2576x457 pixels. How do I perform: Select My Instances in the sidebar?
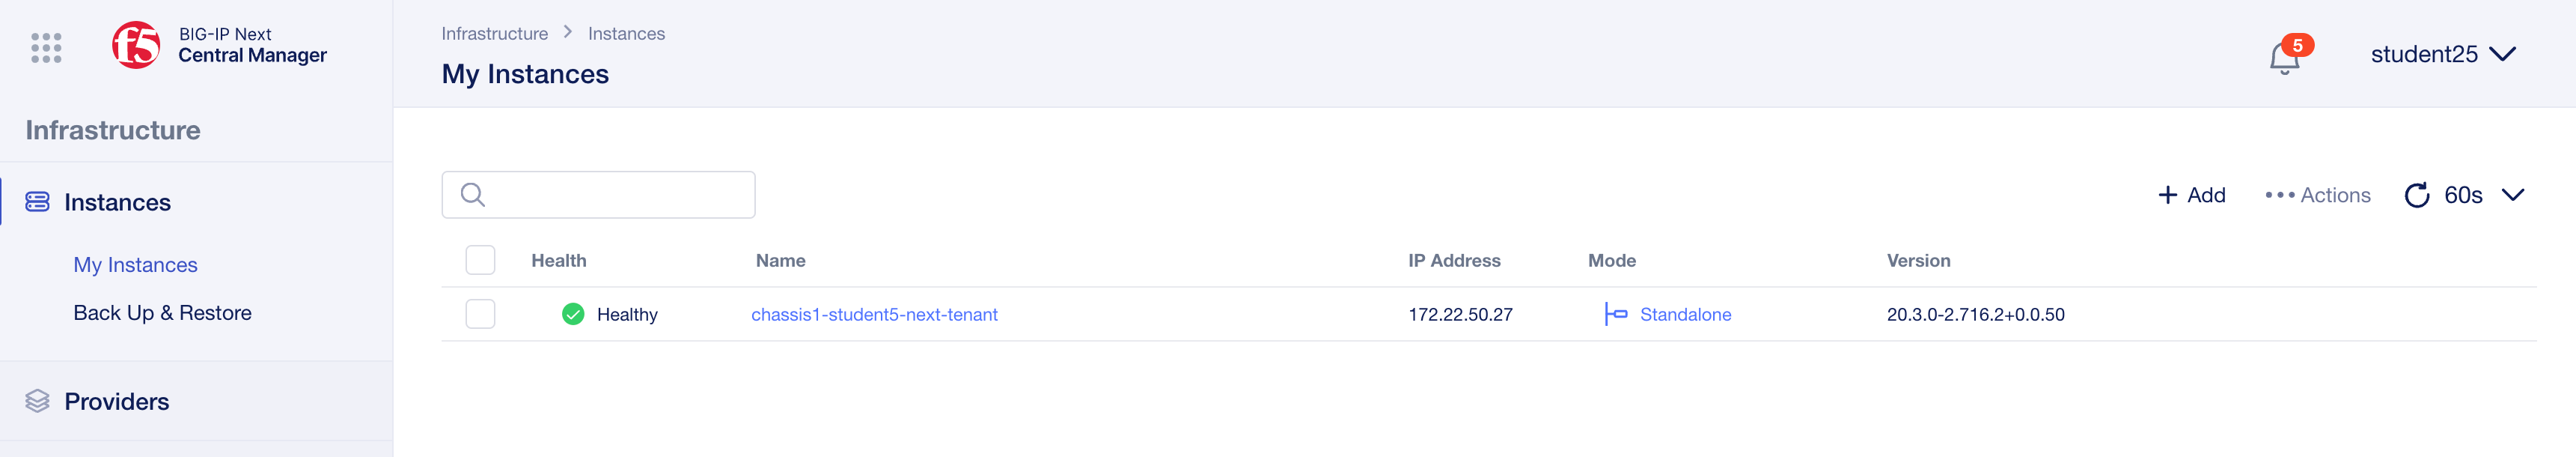[135, 265]
